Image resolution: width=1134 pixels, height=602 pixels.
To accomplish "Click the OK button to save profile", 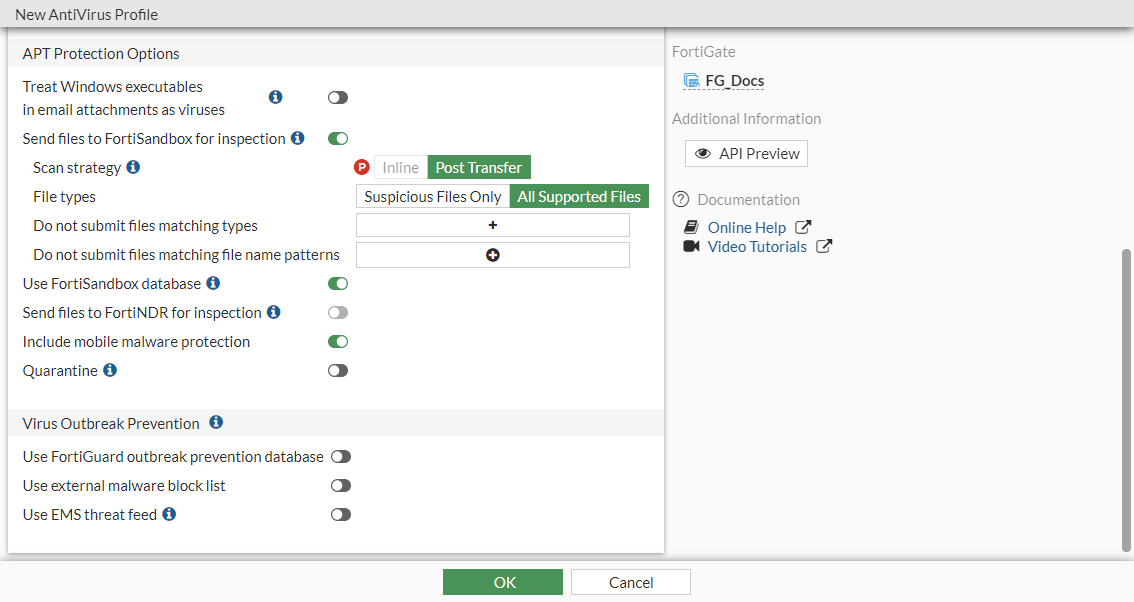I will pos(503,581).
